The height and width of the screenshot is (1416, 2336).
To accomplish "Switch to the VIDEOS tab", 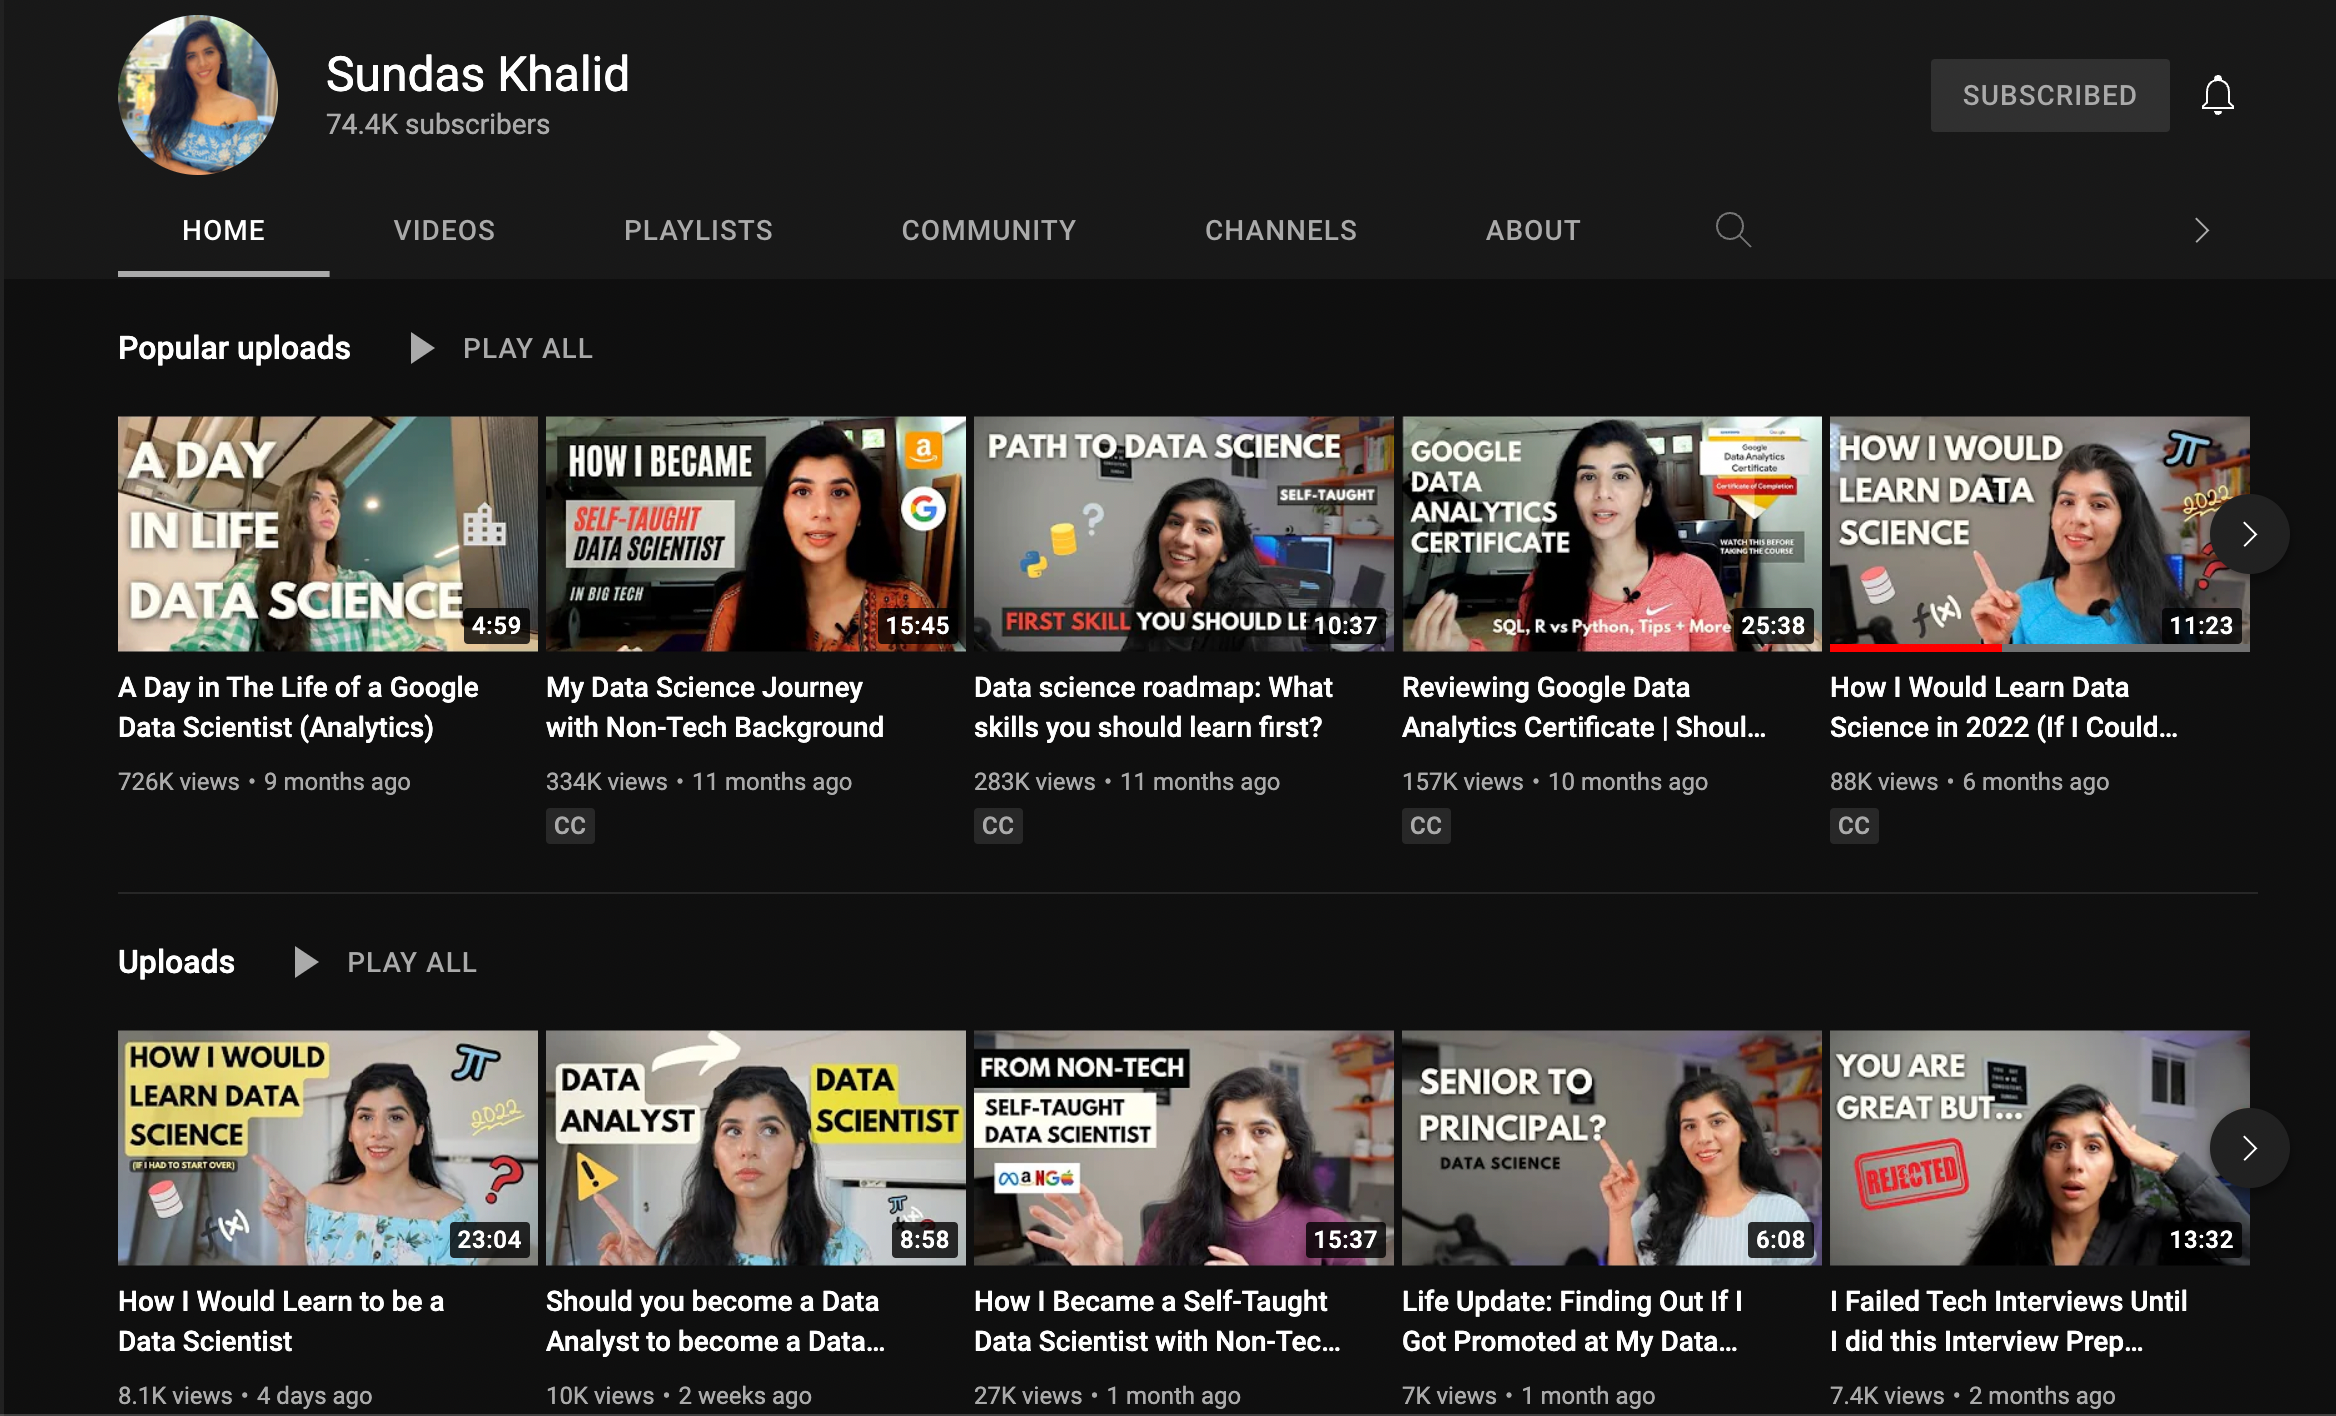I will (x=444, y=230).
